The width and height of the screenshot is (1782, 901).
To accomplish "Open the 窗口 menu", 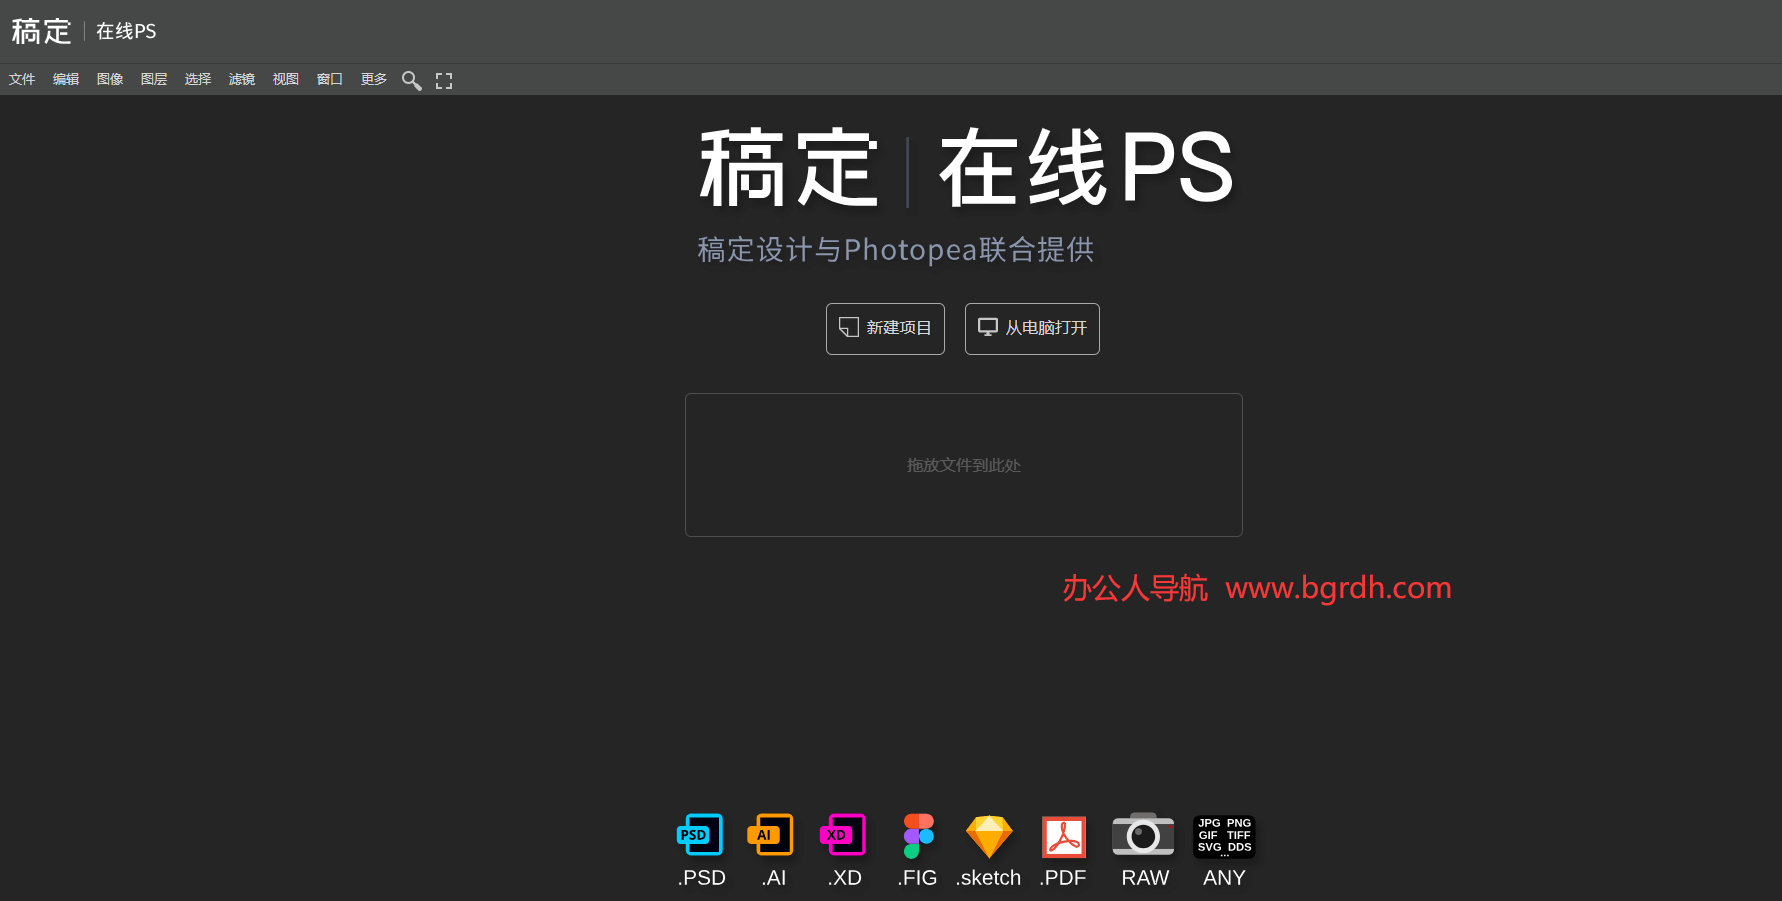I will (x=330, y=79).
